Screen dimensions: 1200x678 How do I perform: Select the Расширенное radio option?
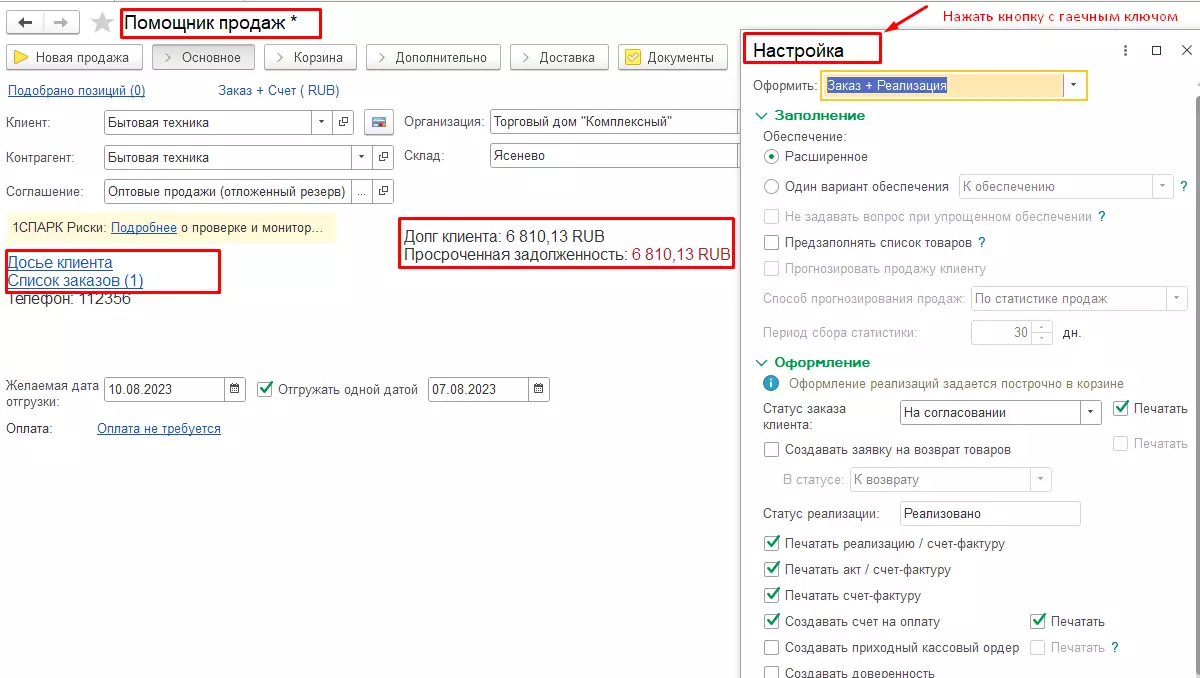771,156
